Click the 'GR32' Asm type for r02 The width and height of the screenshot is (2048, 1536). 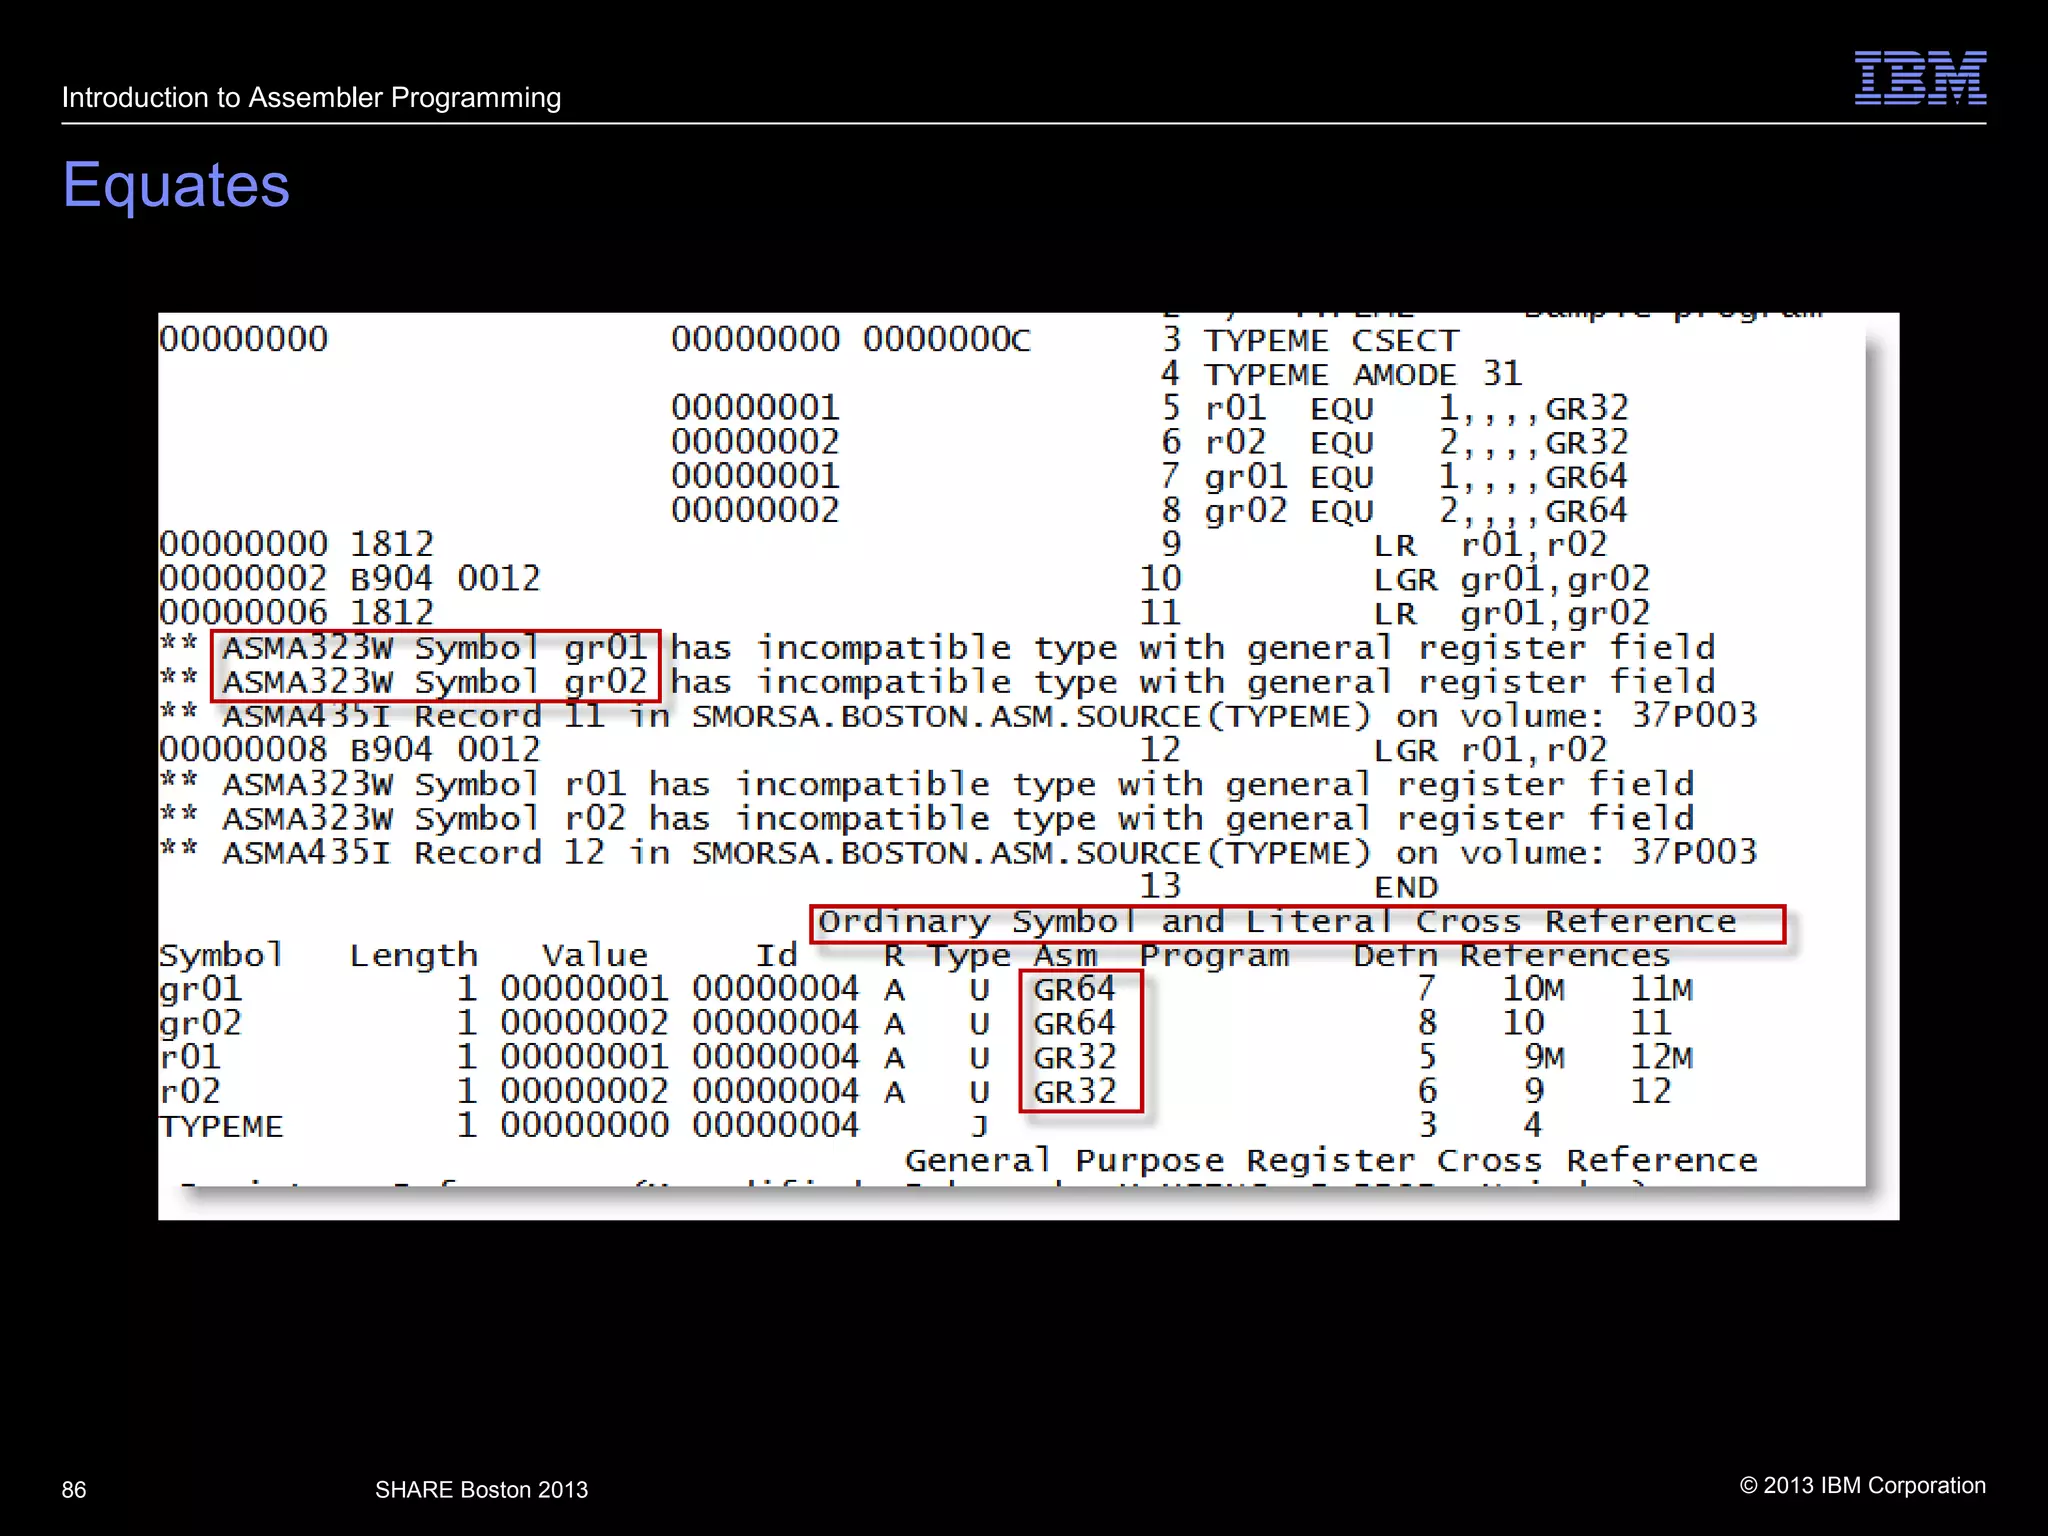(x=1075, y=1092)
